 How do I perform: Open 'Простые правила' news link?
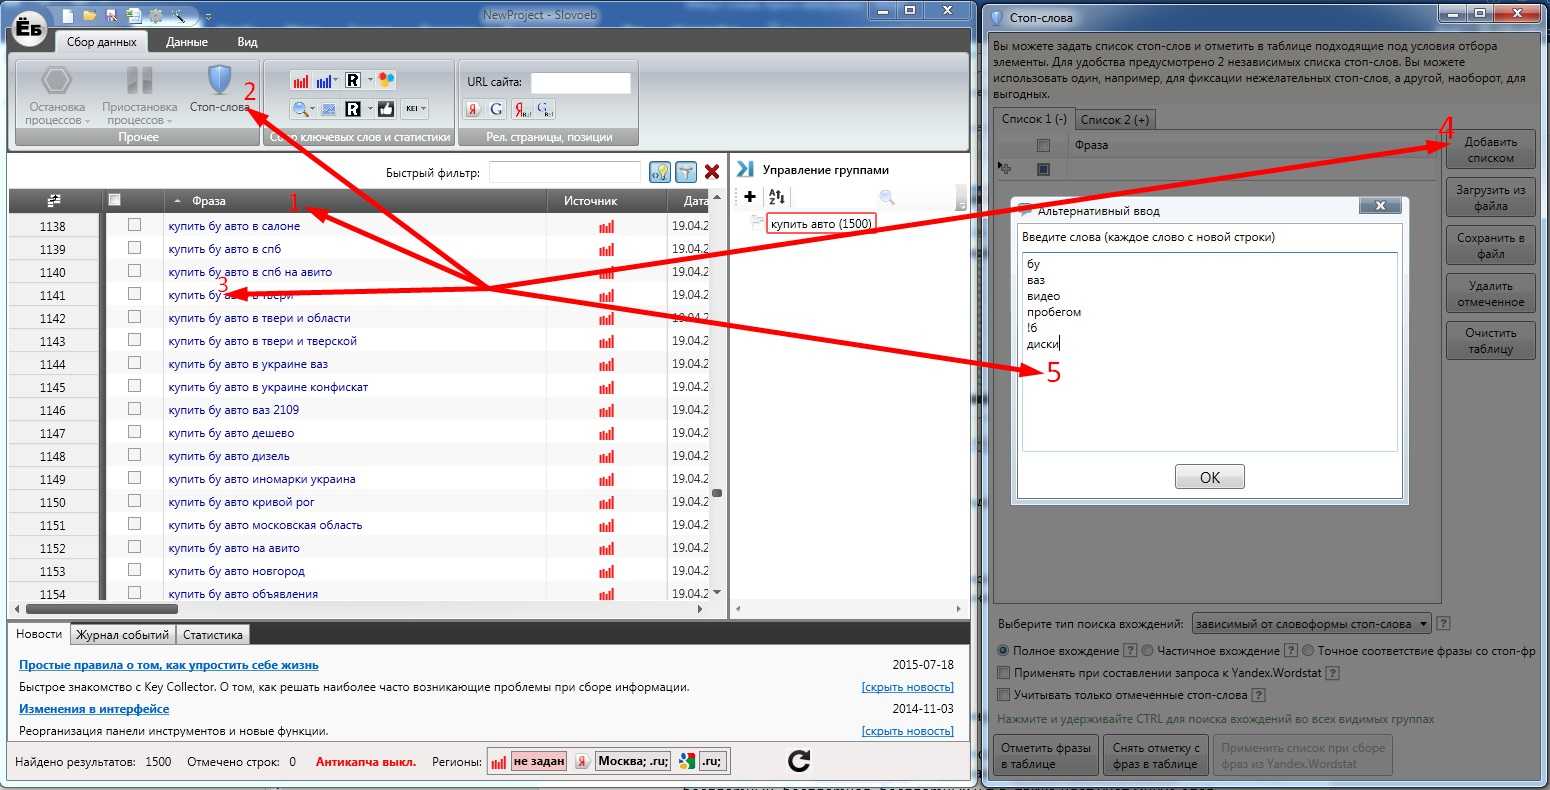(168, 665)
